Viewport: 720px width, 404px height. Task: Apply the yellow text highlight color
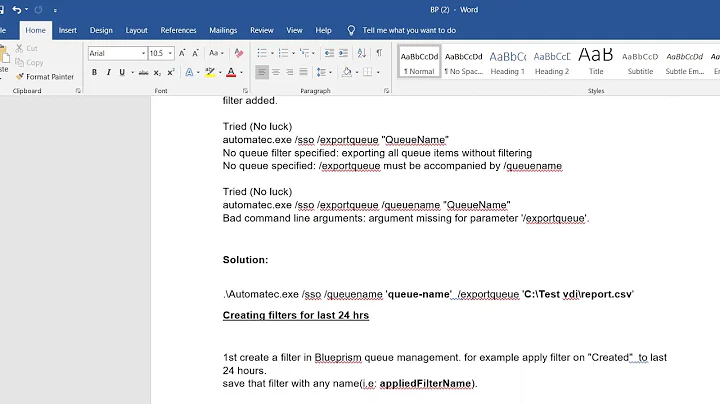click(x=210, y=72)
